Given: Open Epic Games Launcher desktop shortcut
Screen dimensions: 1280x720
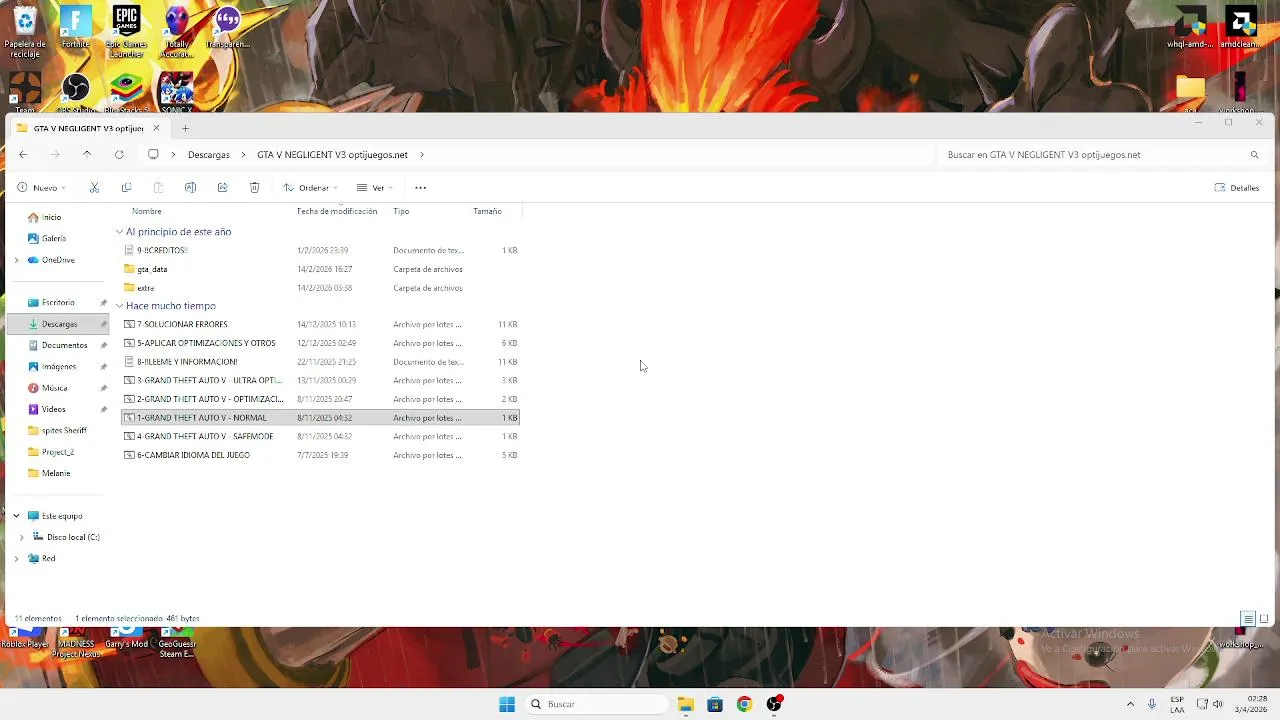Looking at the screenshot, I should (126, 31).
